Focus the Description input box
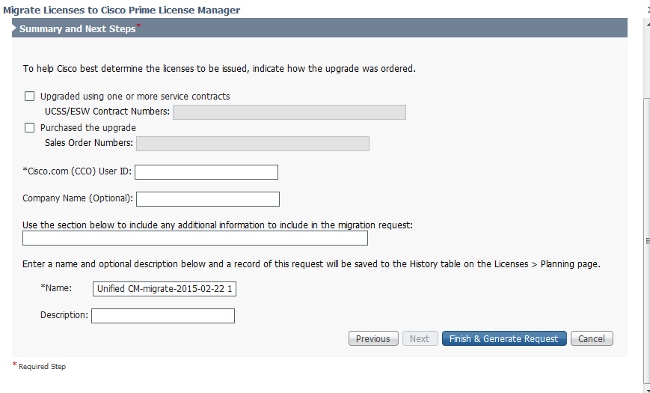Image resolution: width=650 pixels, height=393 pixels. click(163, 315)
